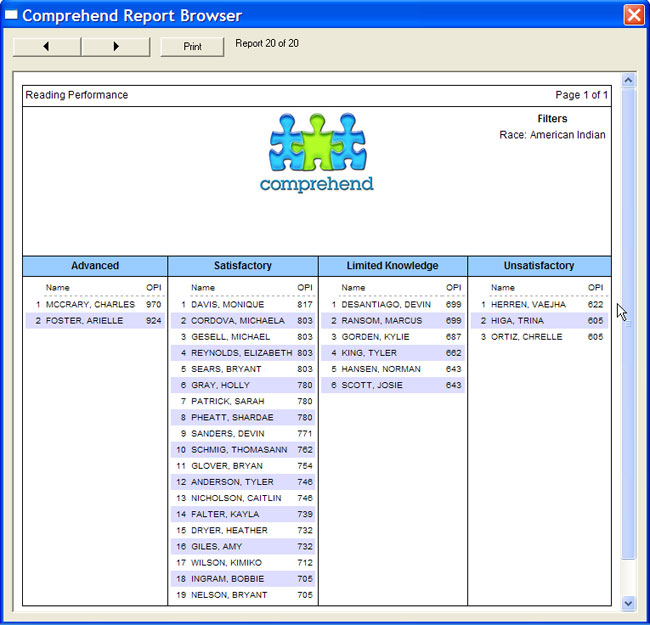Click the Reading Performance title text
Viewport: 650px width, 625px height.
pos(77,95)
